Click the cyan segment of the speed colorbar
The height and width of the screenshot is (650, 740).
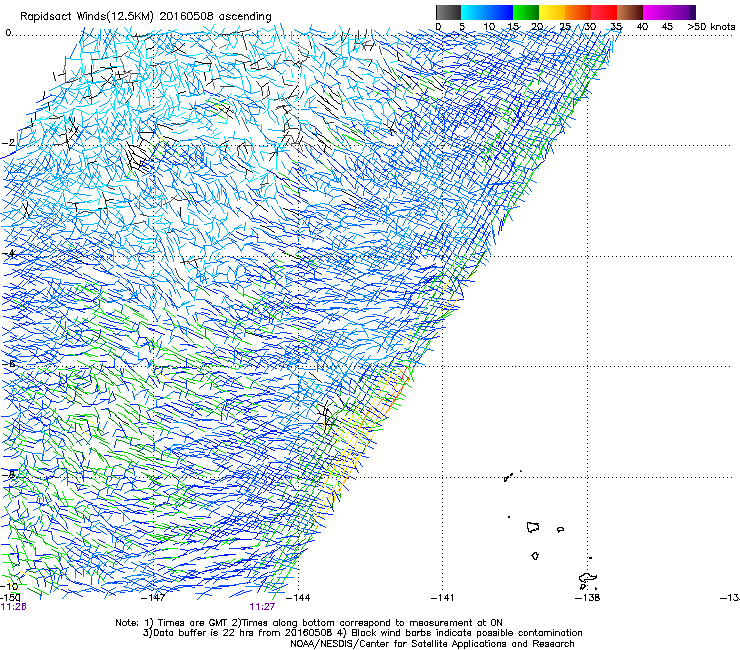click(473, 12)
